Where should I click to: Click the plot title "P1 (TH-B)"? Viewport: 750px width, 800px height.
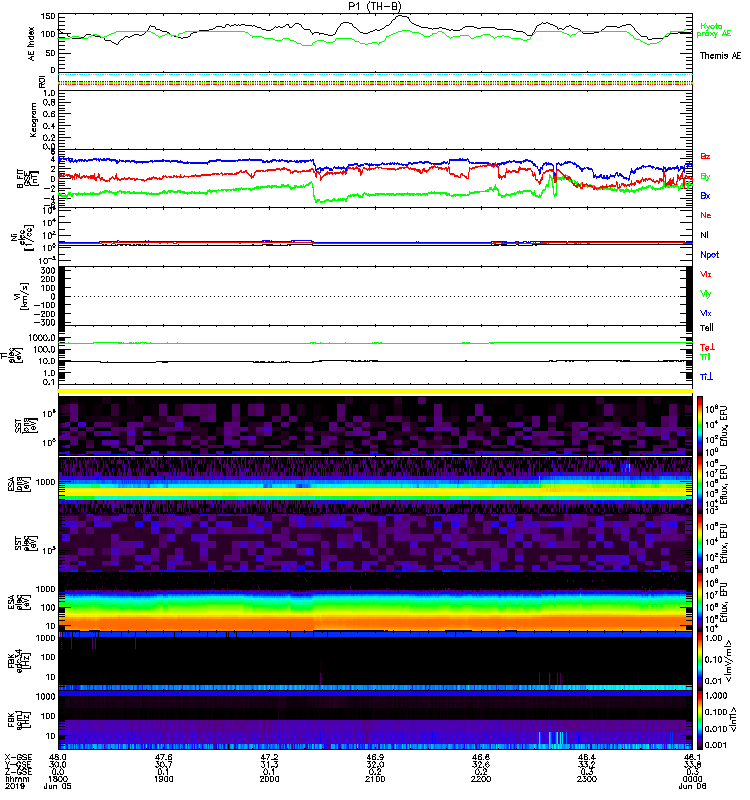[375, 6]
